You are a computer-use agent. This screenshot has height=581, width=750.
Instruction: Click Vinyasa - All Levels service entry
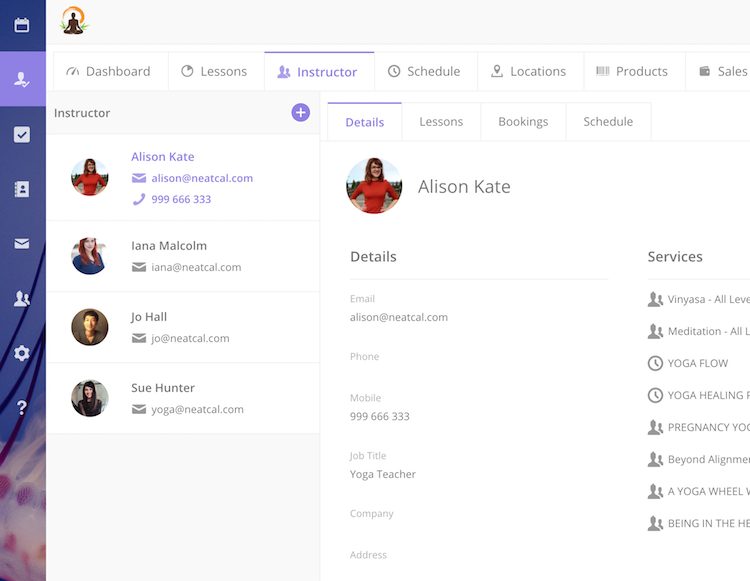(698, 299)
